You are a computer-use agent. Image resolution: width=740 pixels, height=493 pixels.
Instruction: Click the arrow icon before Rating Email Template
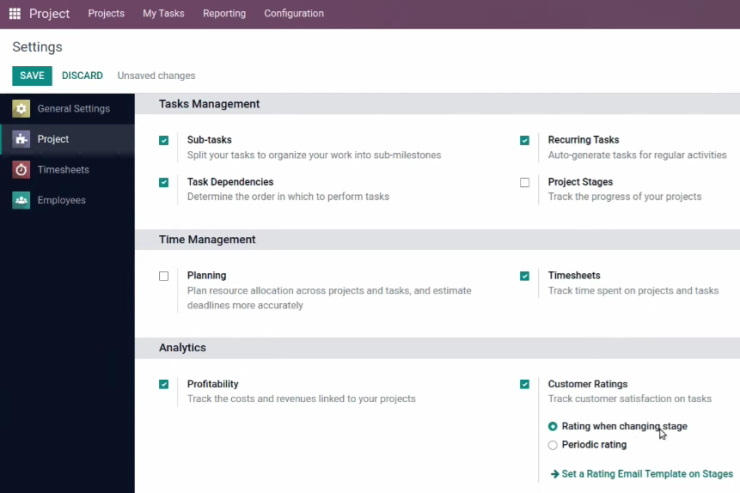tap(555, 474)
